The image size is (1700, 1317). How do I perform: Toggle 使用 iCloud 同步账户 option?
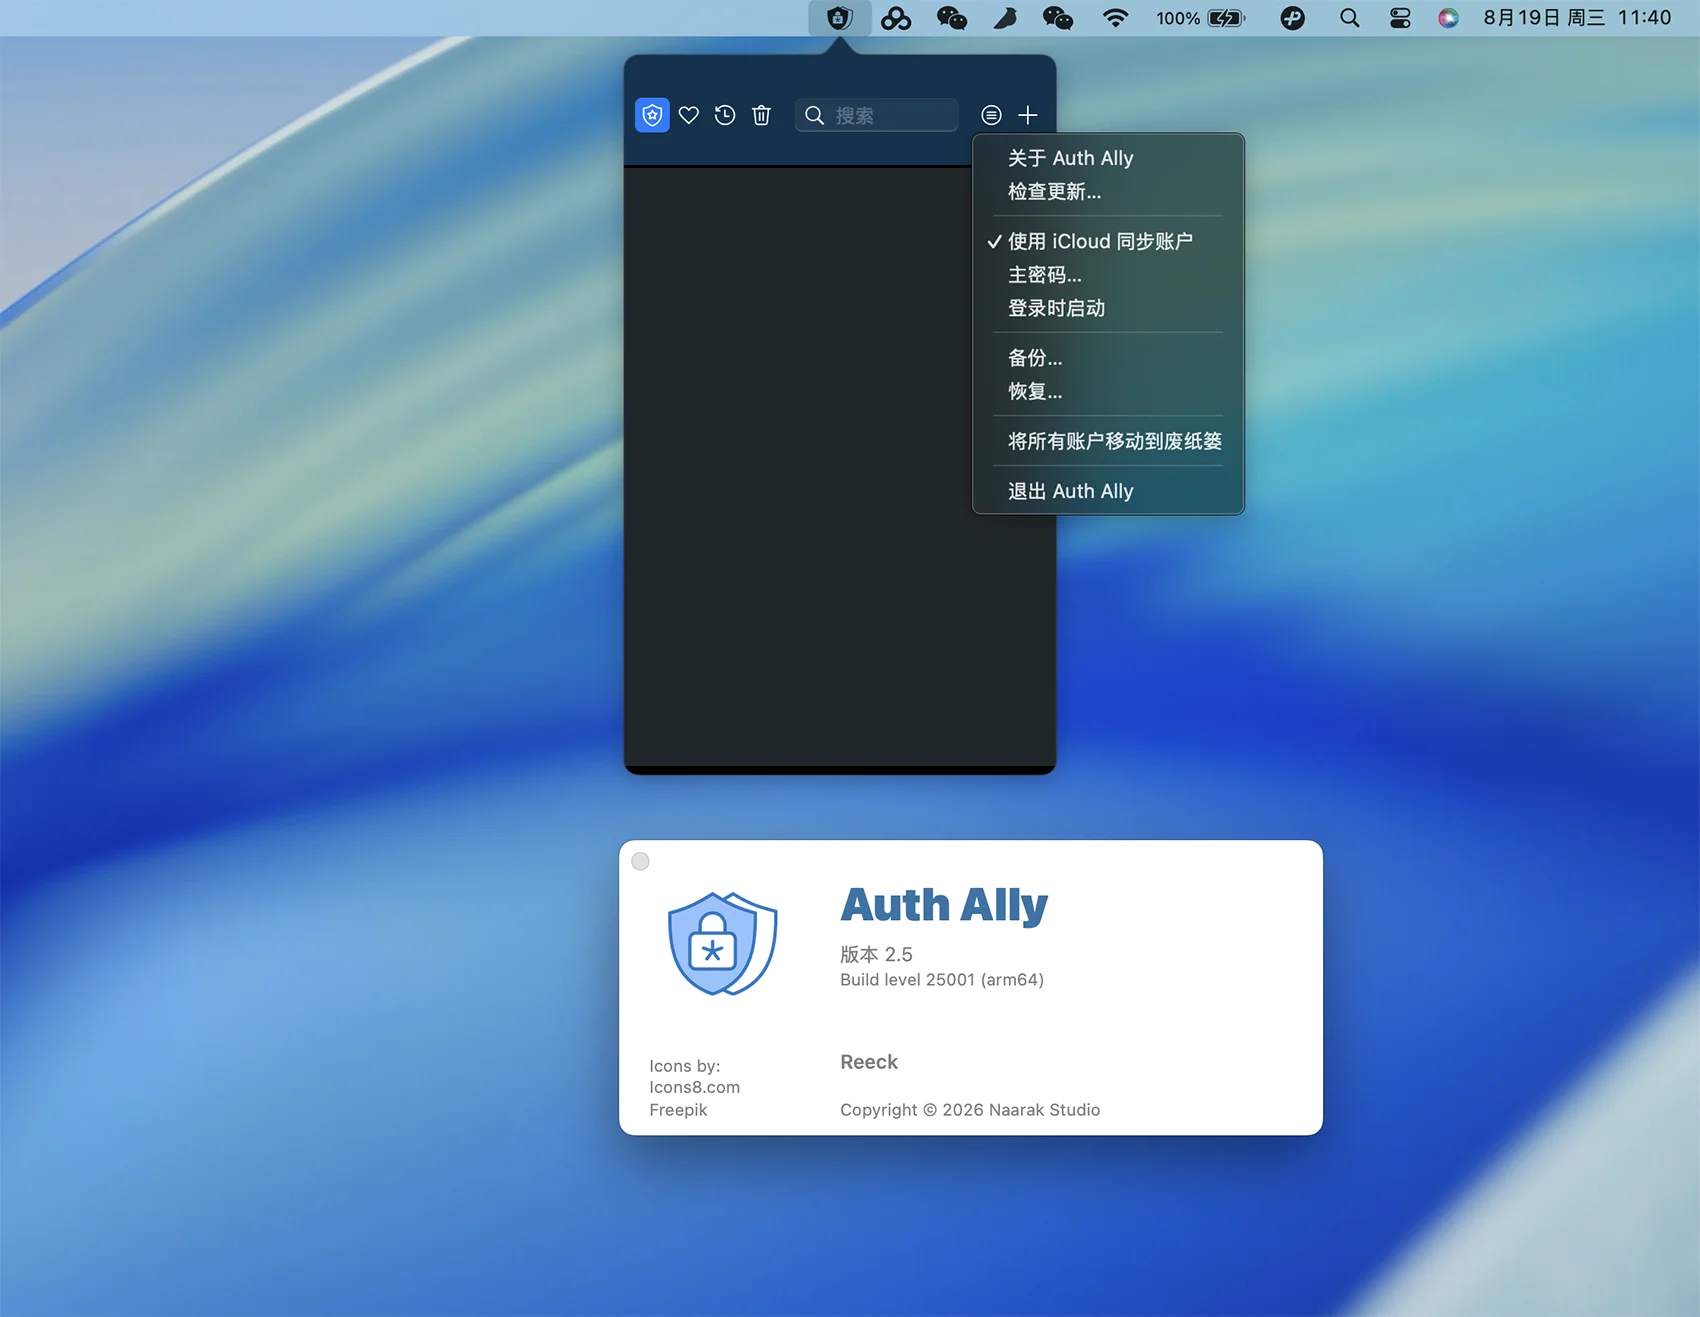tap(1108, 241)
